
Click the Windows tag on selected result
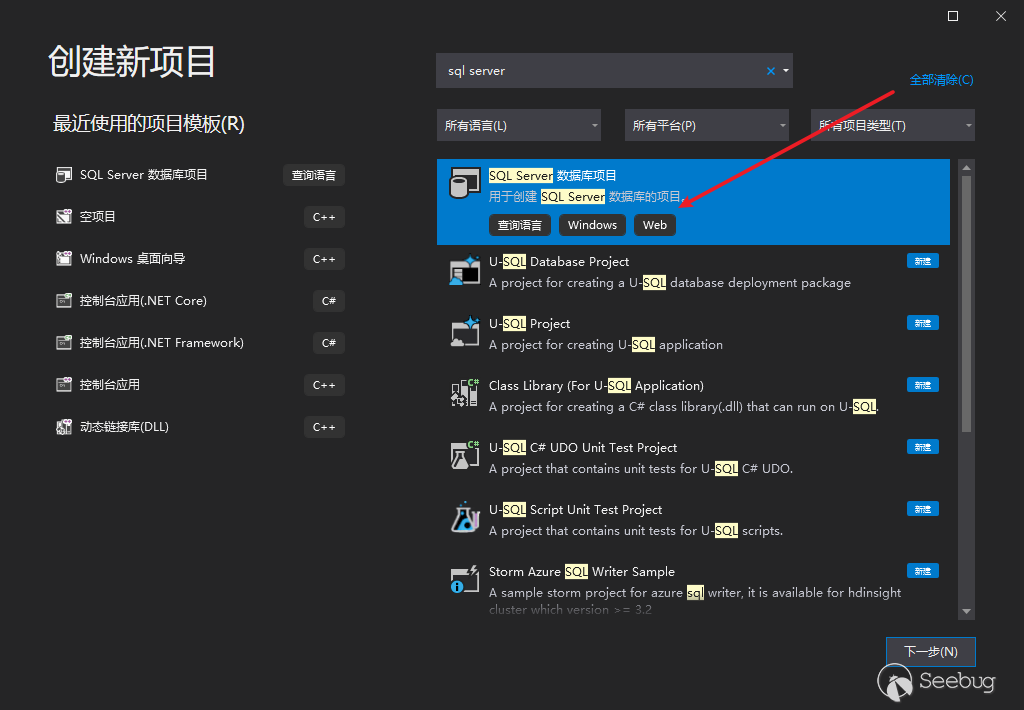592,225
